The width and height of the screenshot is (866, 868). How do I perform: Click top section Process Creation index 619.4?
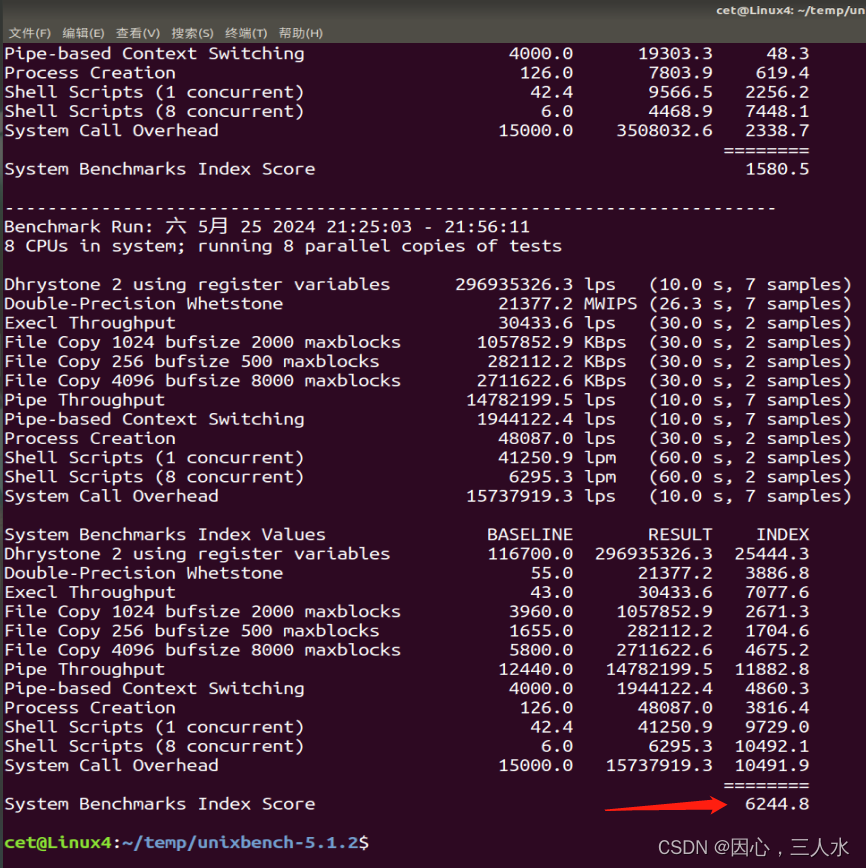[x=782, y=73]
